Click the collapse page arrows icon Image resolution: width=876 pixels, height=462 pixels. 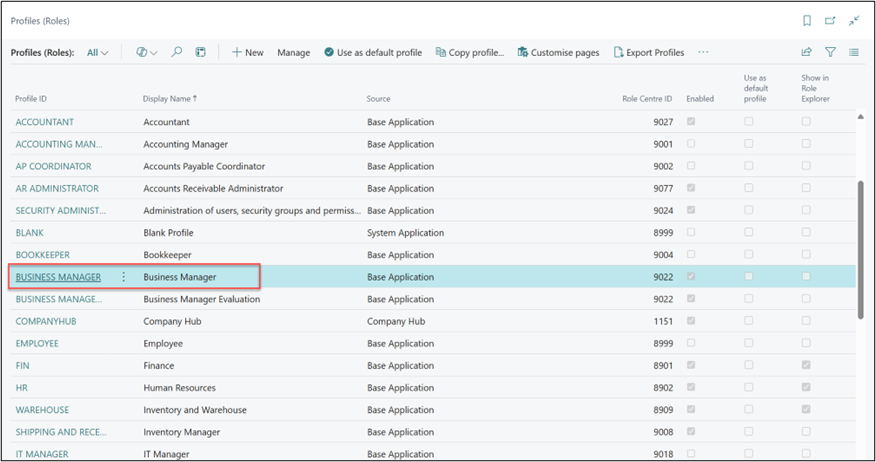coord(854,21)
